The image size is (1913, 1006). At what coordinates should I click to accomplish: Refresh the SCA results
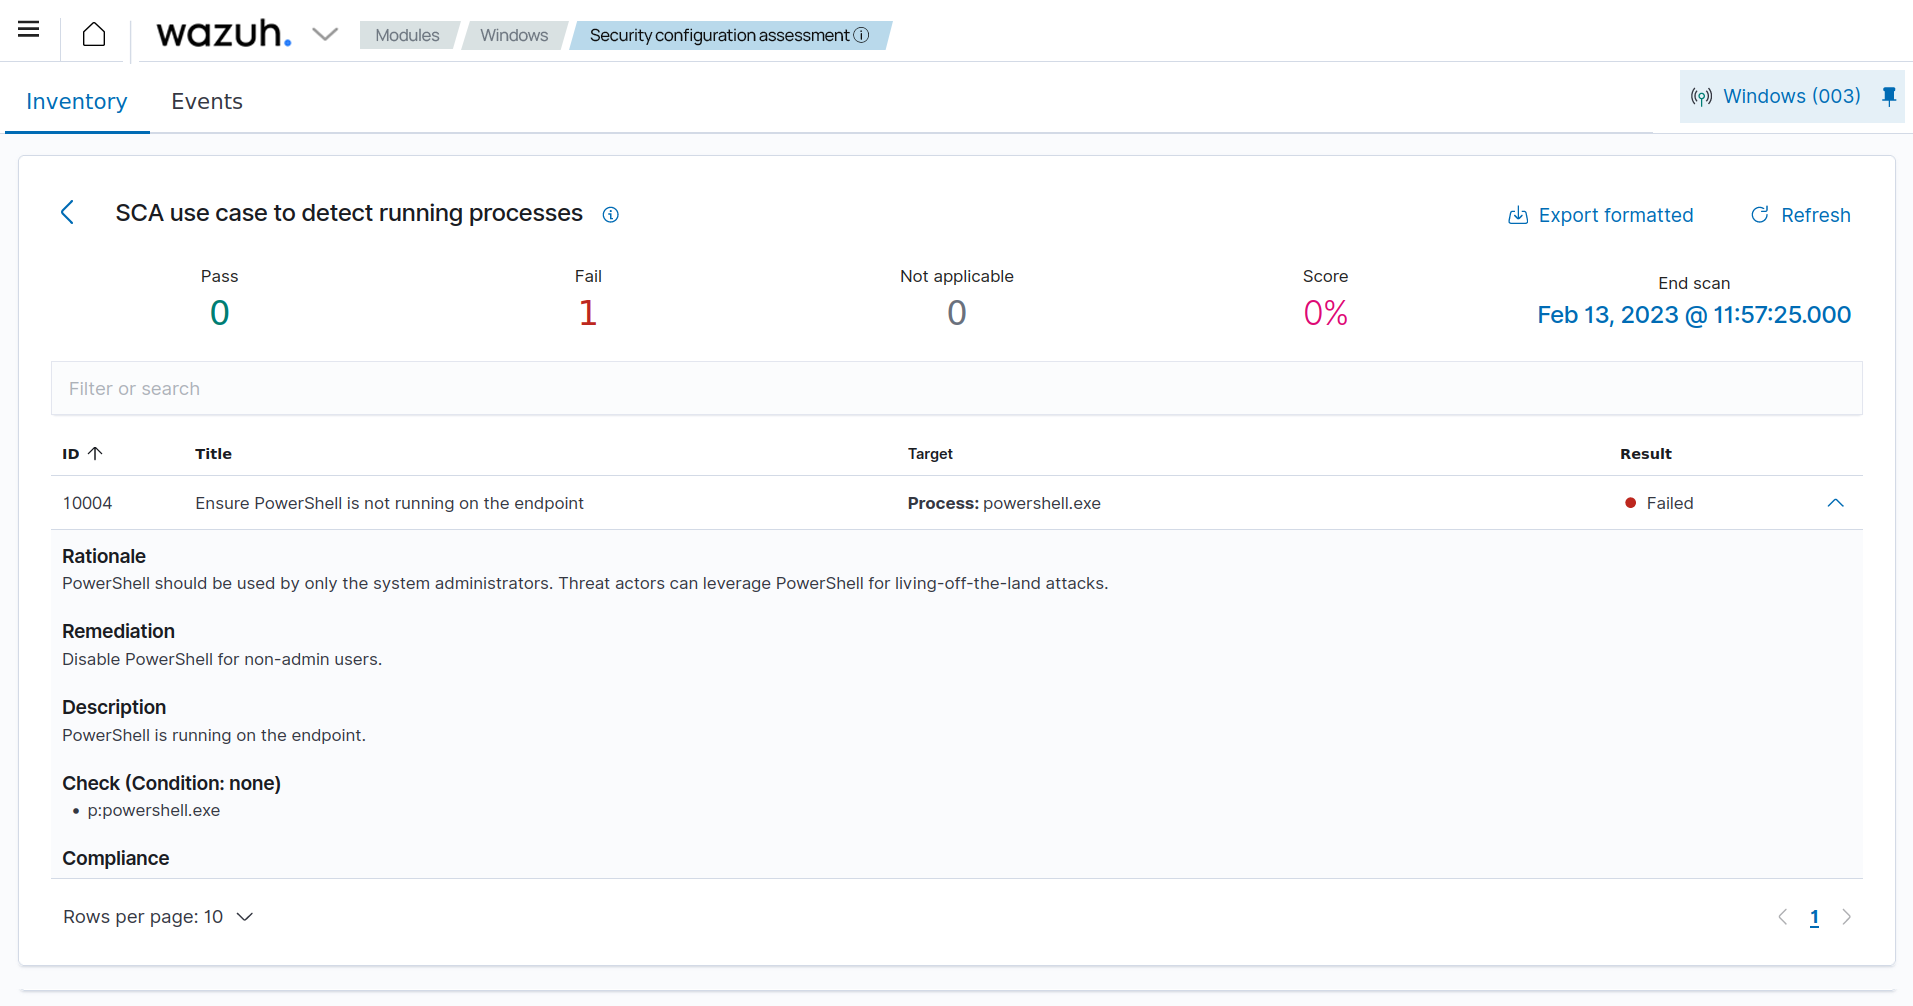click(1800, 215)
